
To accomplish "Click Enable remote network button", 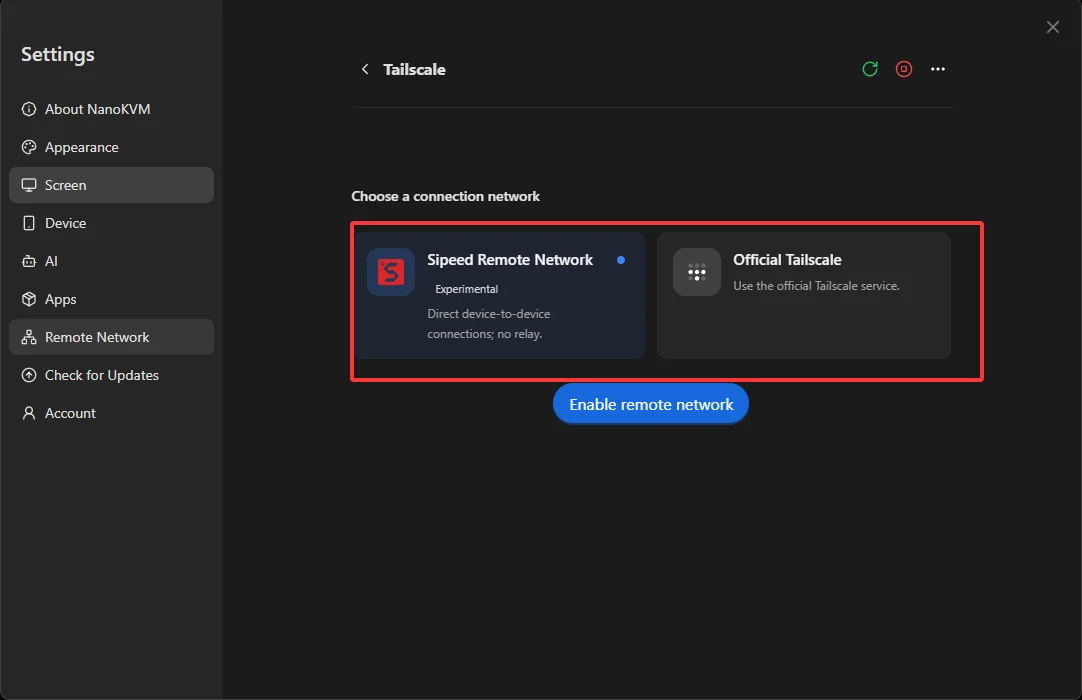I will pos(651,404).
